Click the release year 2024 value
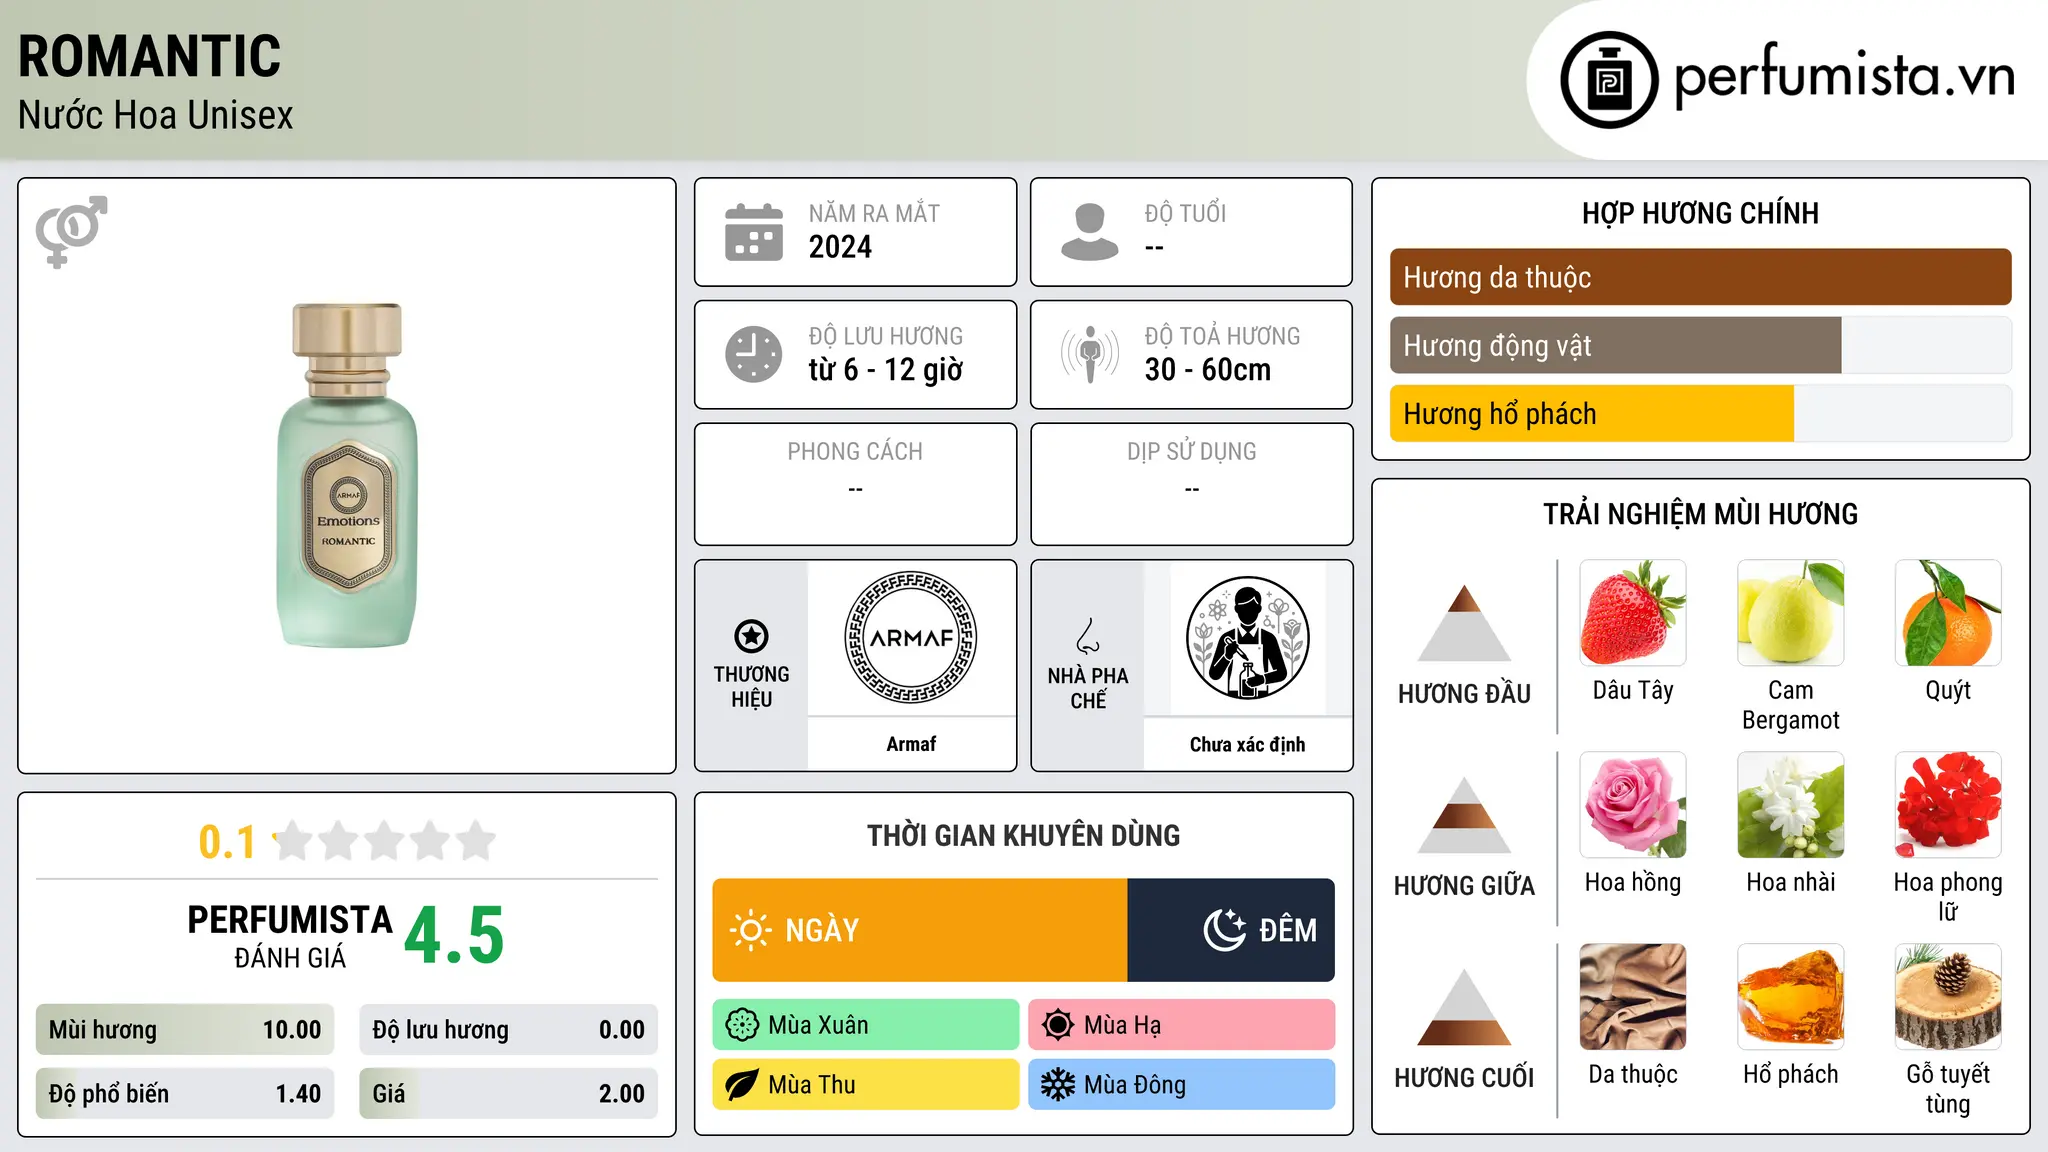Image resolution: width=2048 pixels, height=1152 pixels. (x=840, y=247)
